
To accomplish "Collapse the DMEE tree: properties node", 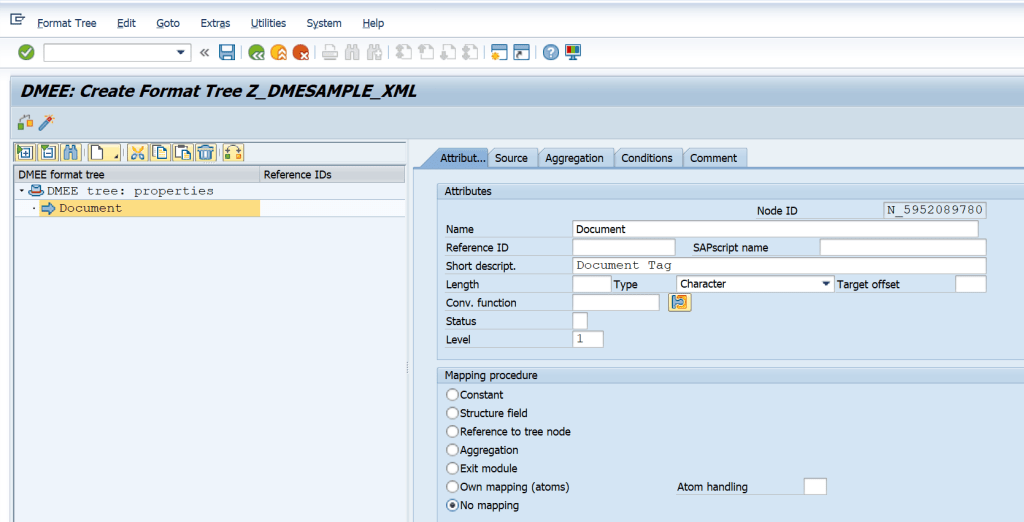I will click(x=22, y=191).
